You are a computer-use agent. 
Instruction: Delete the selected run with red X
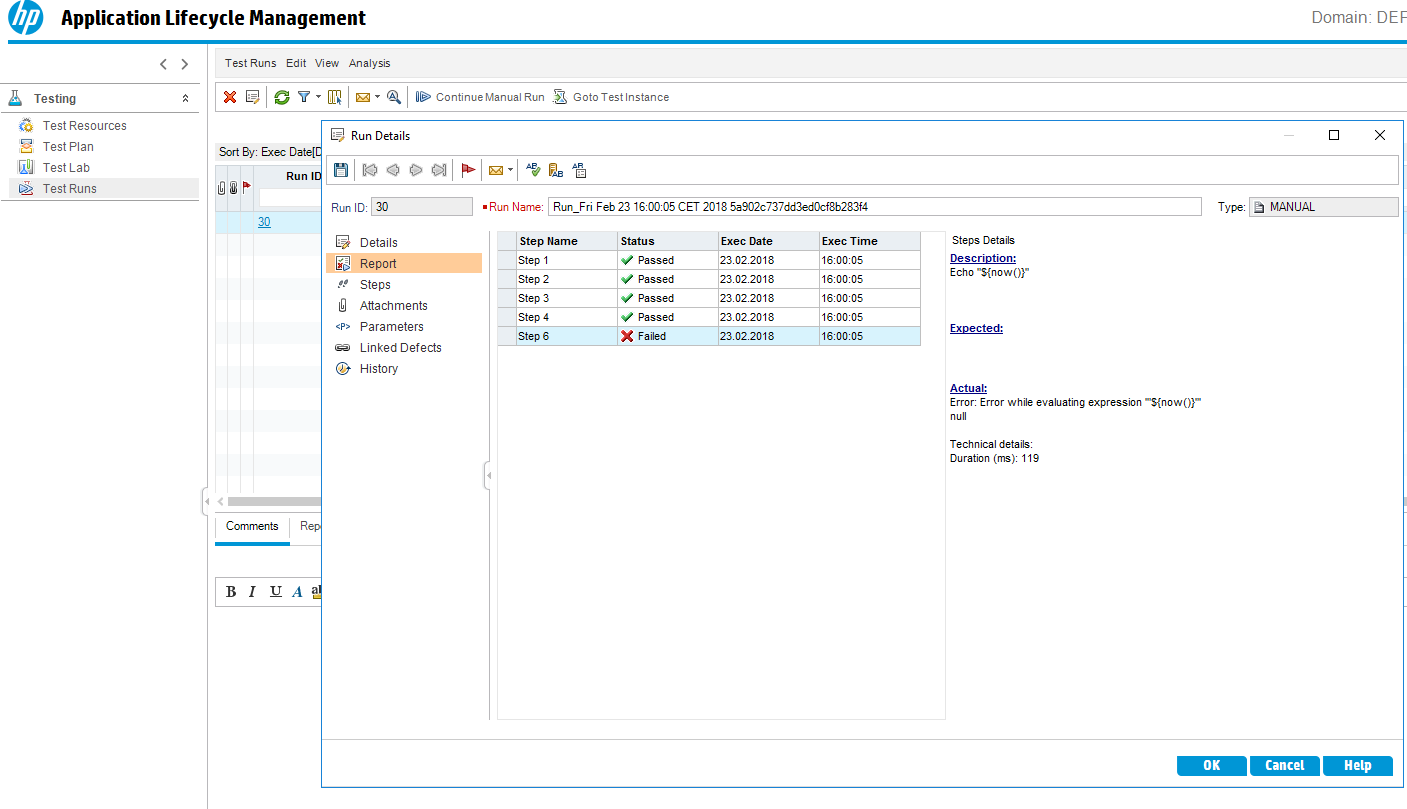pos(230,97)
